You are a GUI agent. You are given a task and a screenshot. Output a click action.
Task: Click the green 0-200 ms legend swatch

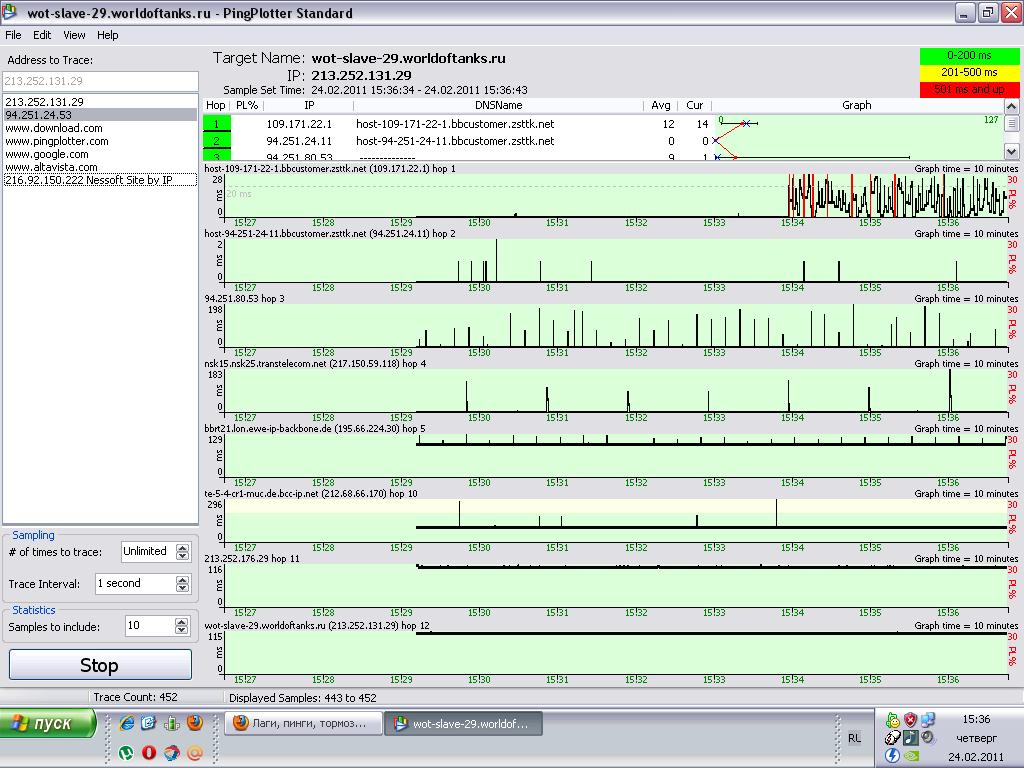pos(968,56)
